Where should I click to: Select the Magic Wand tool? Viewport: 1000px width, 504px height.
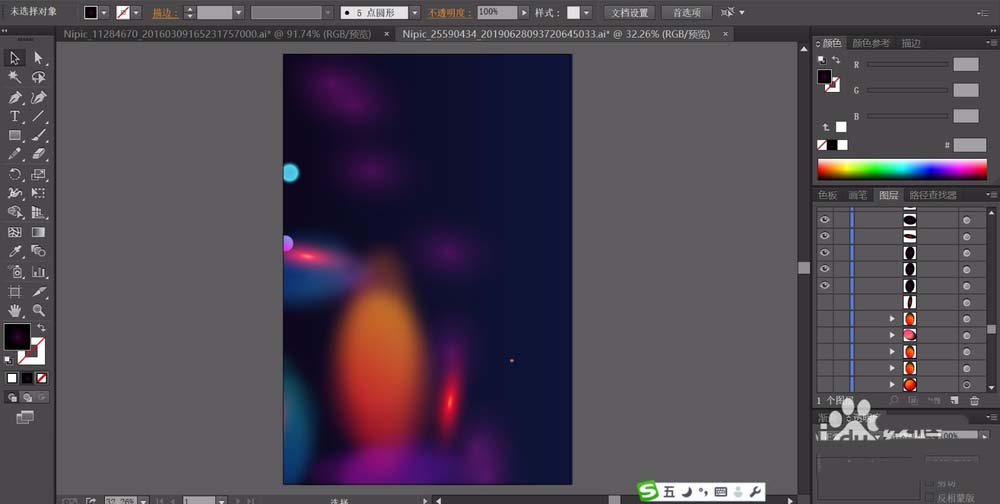tap(15, 77)
